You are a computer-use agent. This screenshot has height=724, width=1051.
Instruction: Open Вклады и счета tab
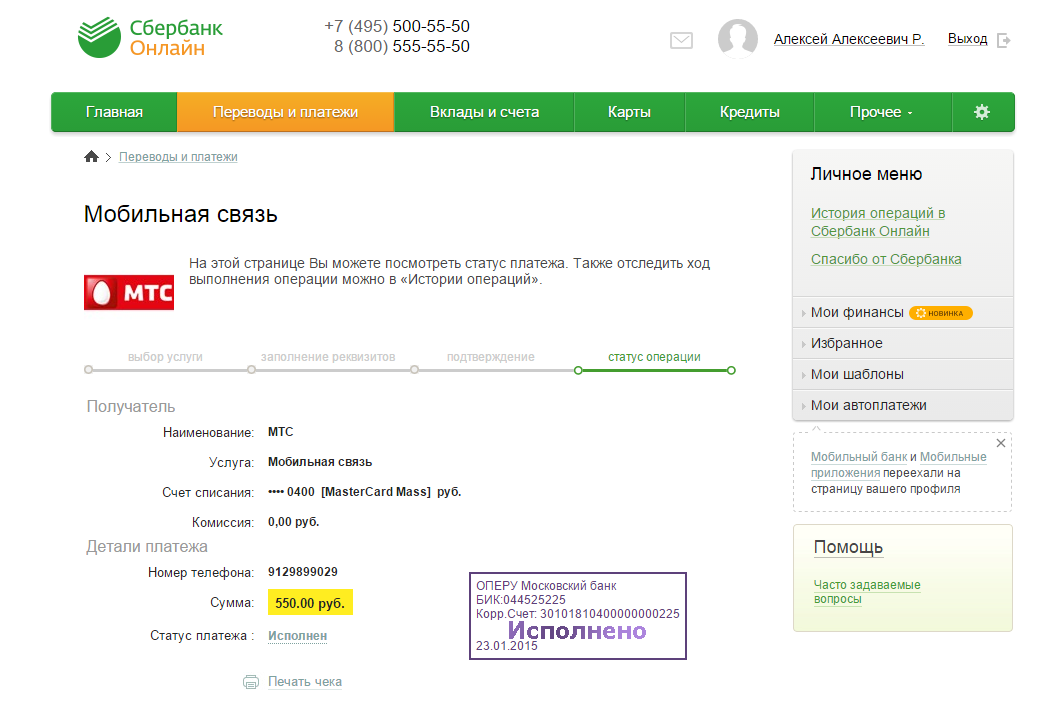484,112
